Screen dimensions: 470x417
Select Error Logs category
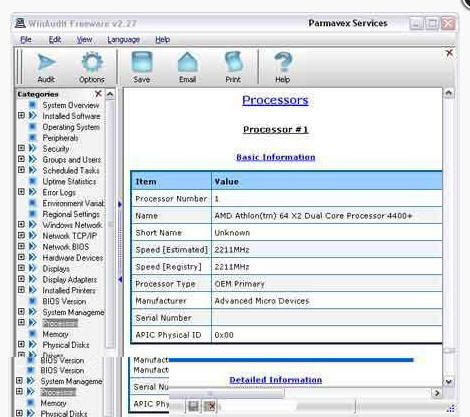(x=59, y=192)
